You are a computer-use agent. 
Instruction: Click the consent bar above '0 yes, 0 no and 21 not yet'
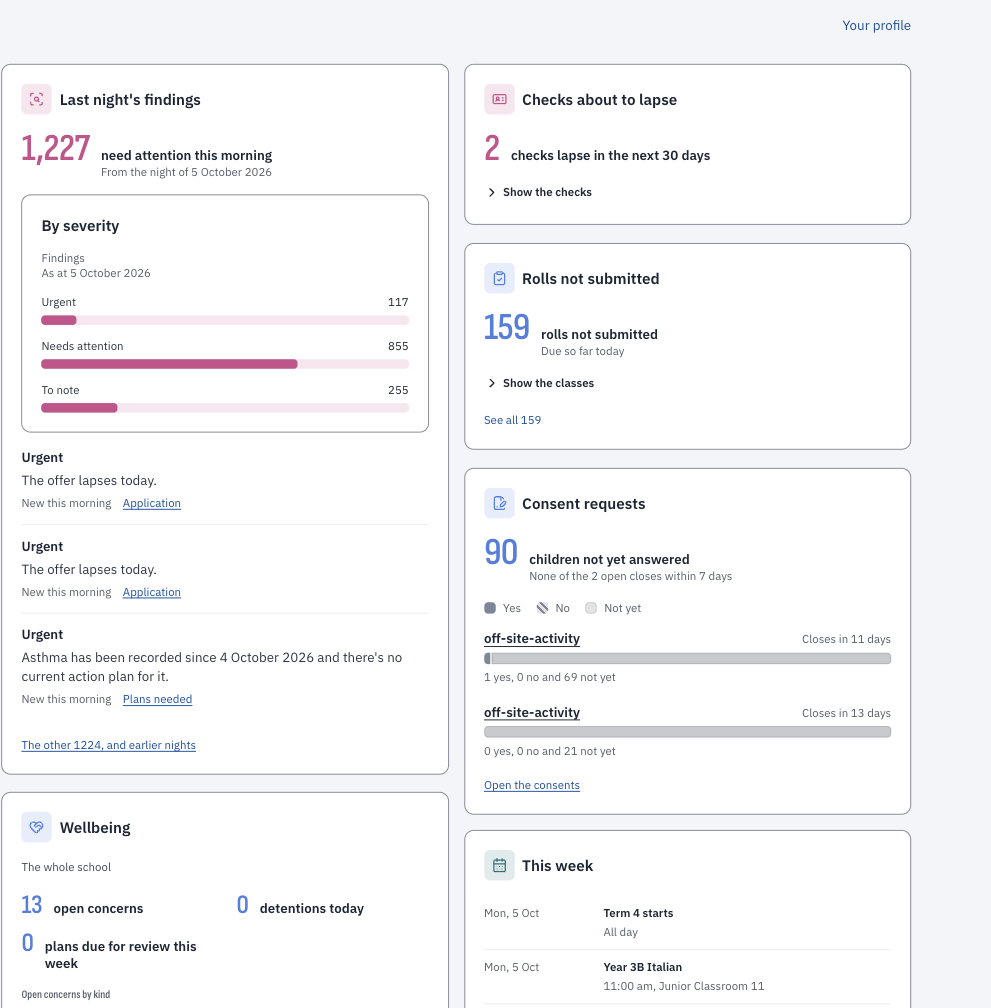[x=687, y=732]
